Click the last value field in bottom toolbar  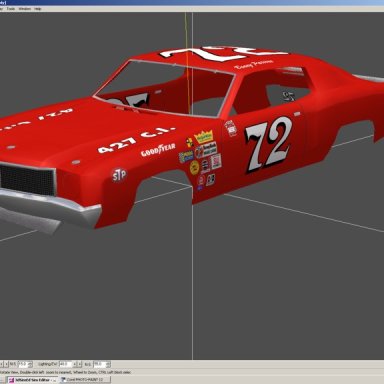100,364
